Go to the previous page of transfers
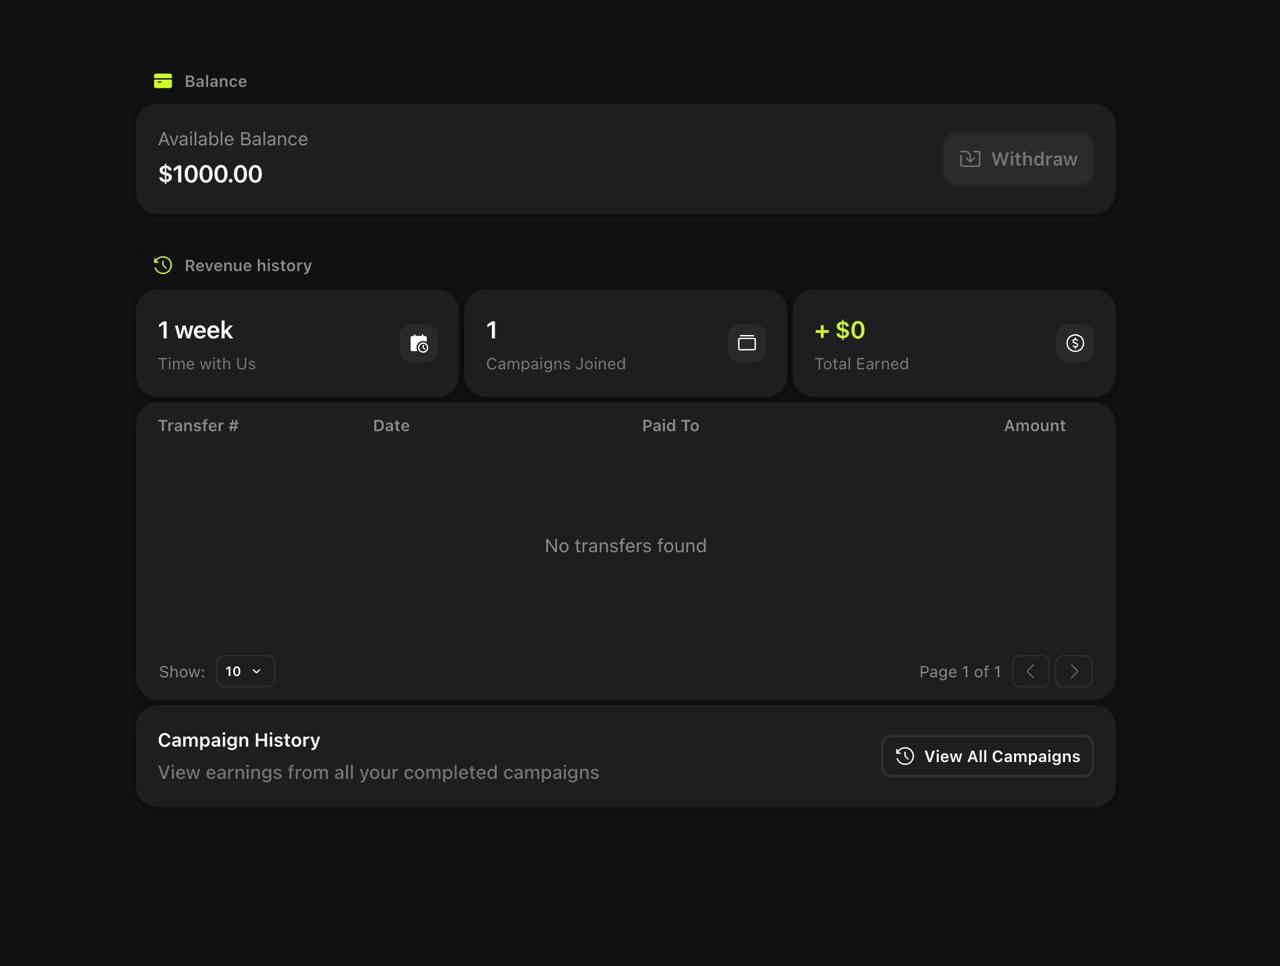 tap(1030, 671)
